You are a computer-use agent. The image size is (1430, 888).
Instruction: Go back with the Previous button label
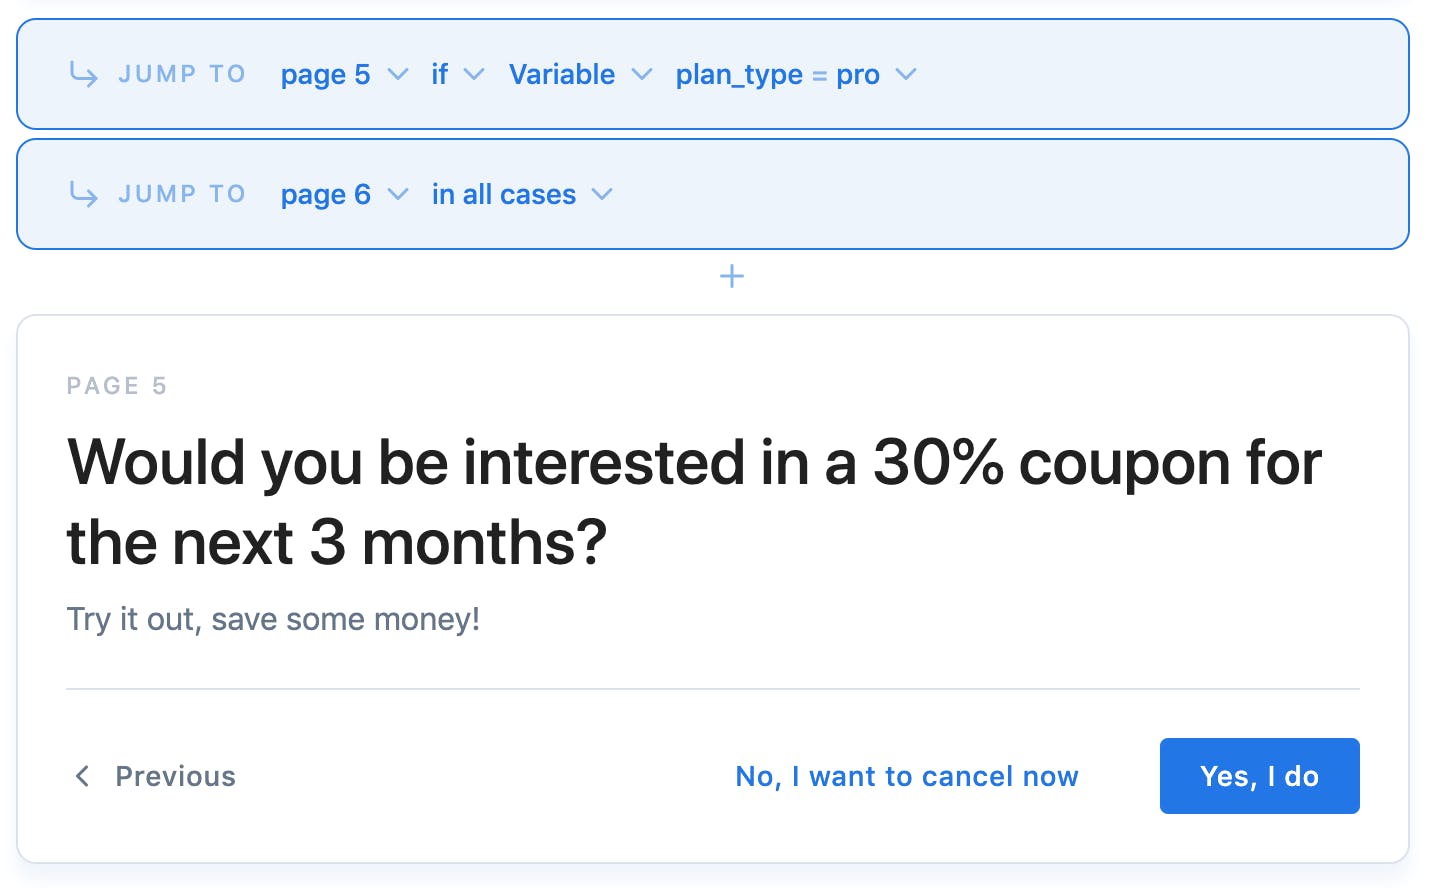tap(176, 776)
